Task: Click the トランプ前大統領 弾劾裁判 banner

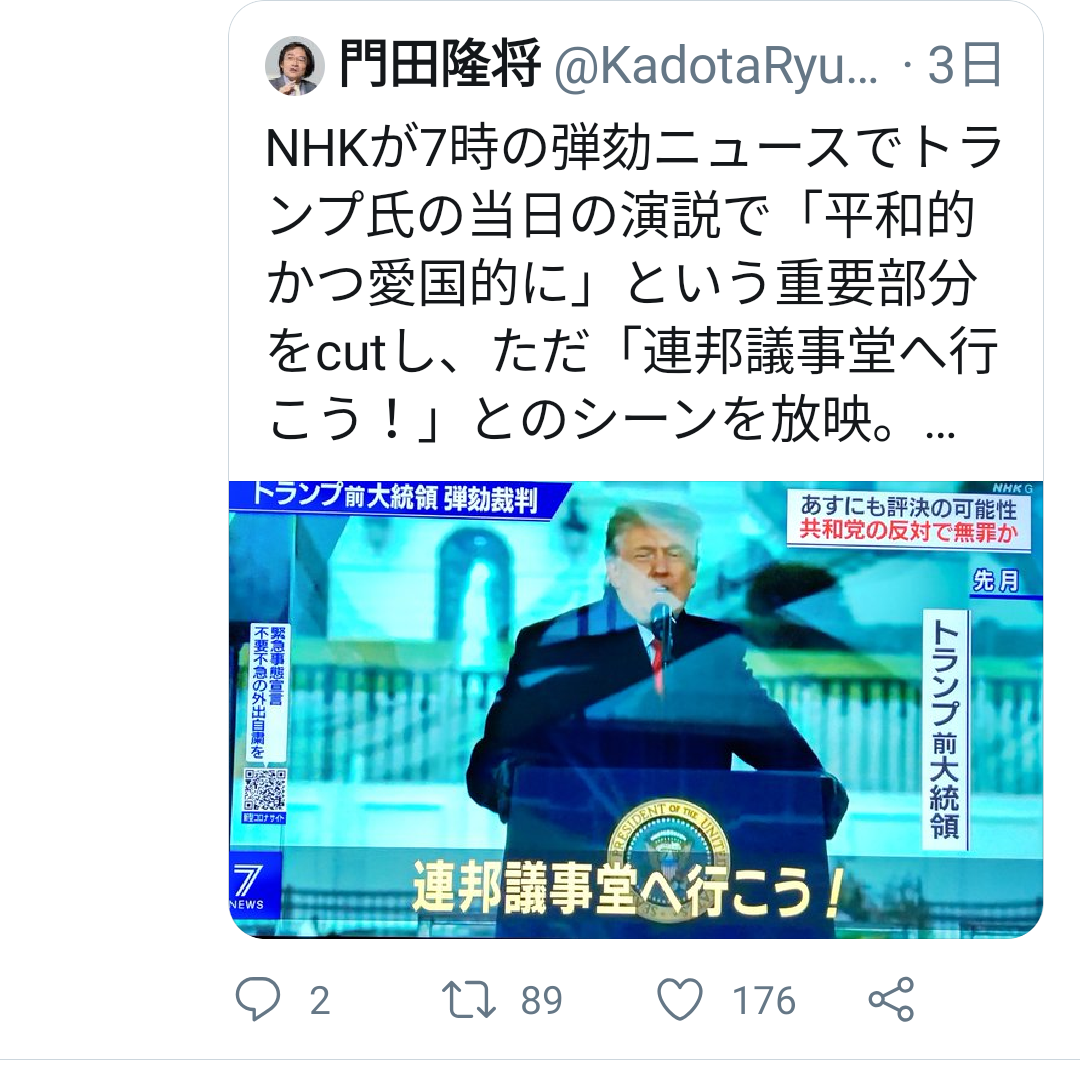Action: (x=397, y=496)
